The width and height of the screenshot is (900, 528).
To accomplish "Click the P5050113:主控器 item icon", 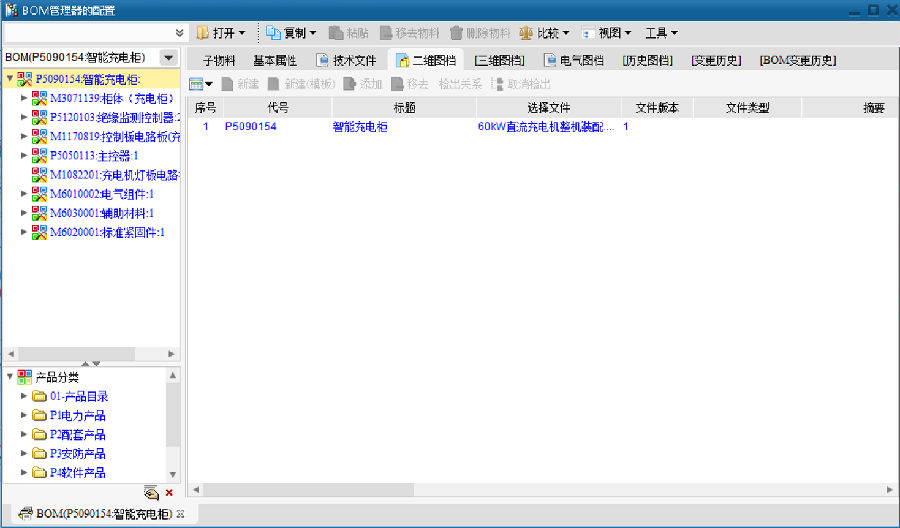I will coord(39,156).
